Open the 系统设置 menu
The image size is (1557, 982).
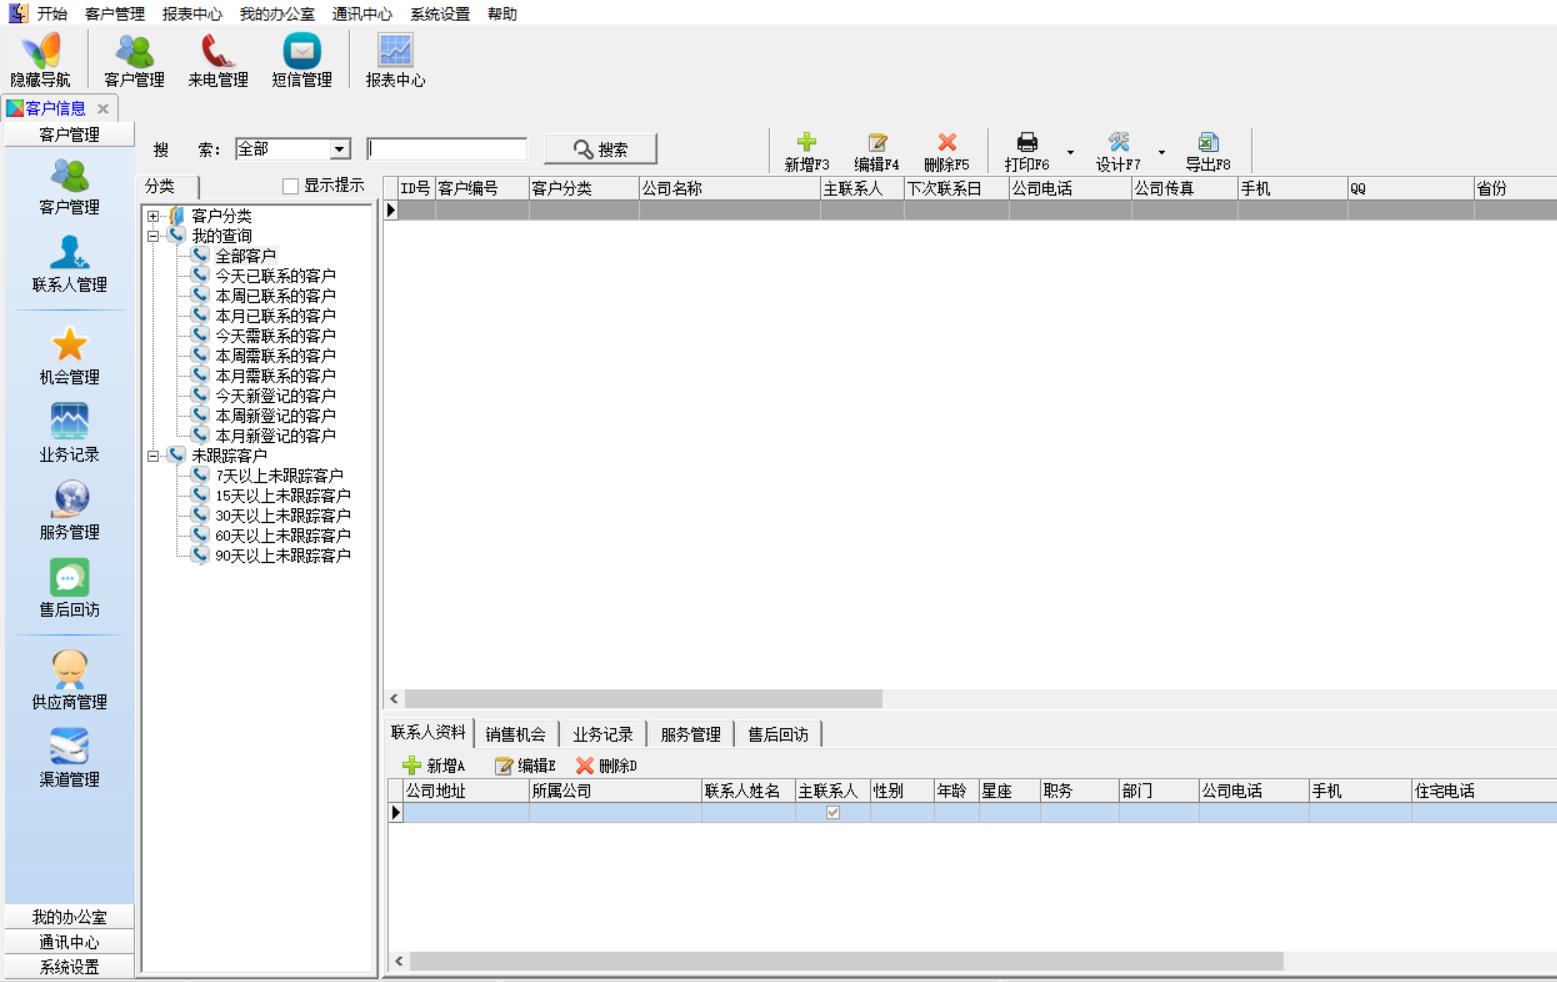[x=439, y=14]
